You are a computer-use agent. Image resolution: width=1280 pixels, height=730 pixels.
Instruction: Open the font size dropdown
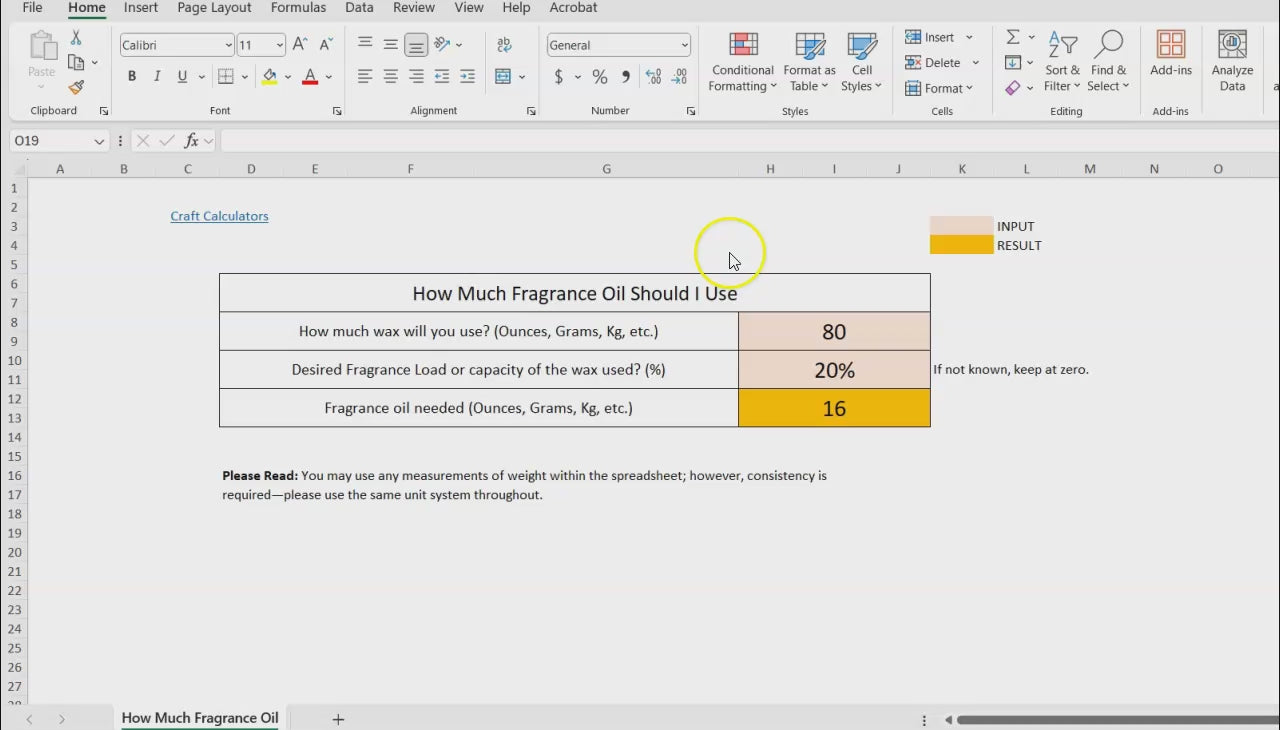[279, 45]
